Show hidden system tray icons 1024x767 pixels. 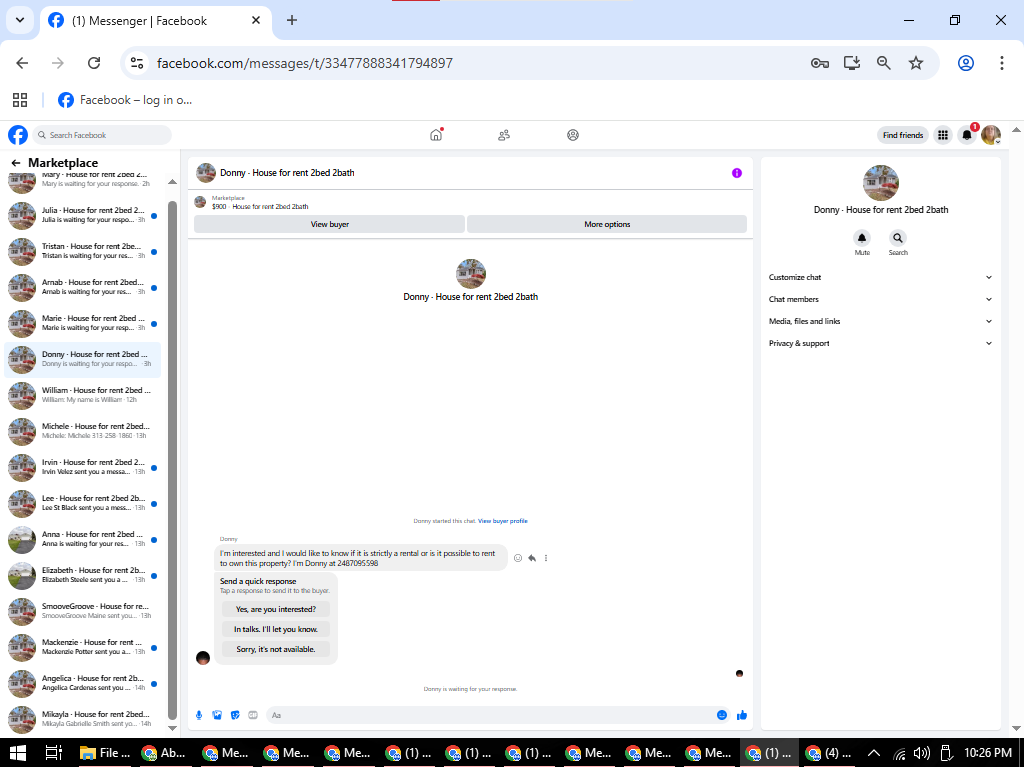[873, 753]
